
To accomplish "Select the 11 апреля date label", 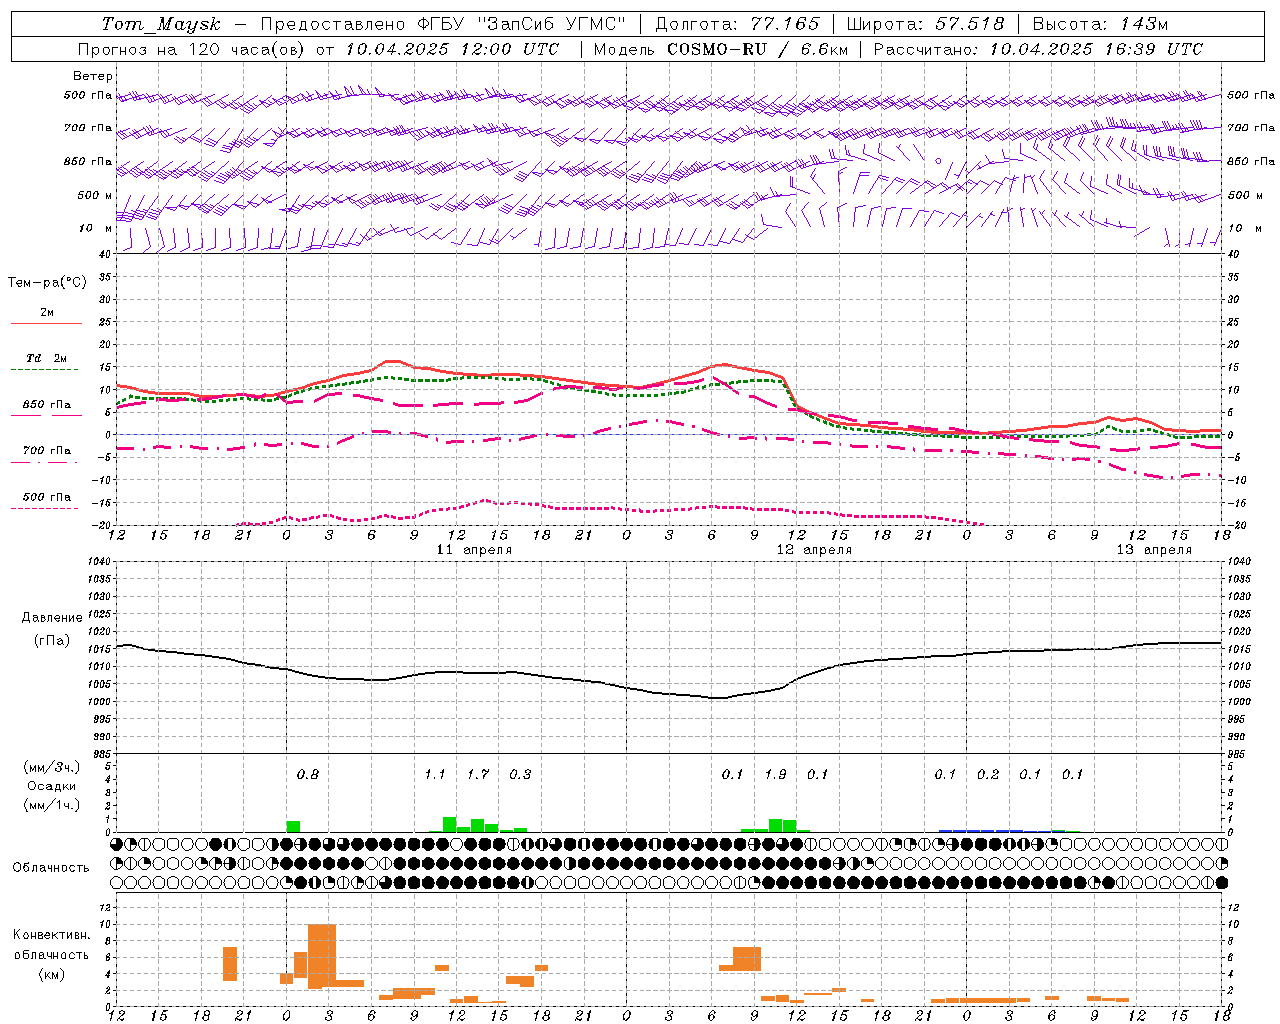I will tap(474, 550).
